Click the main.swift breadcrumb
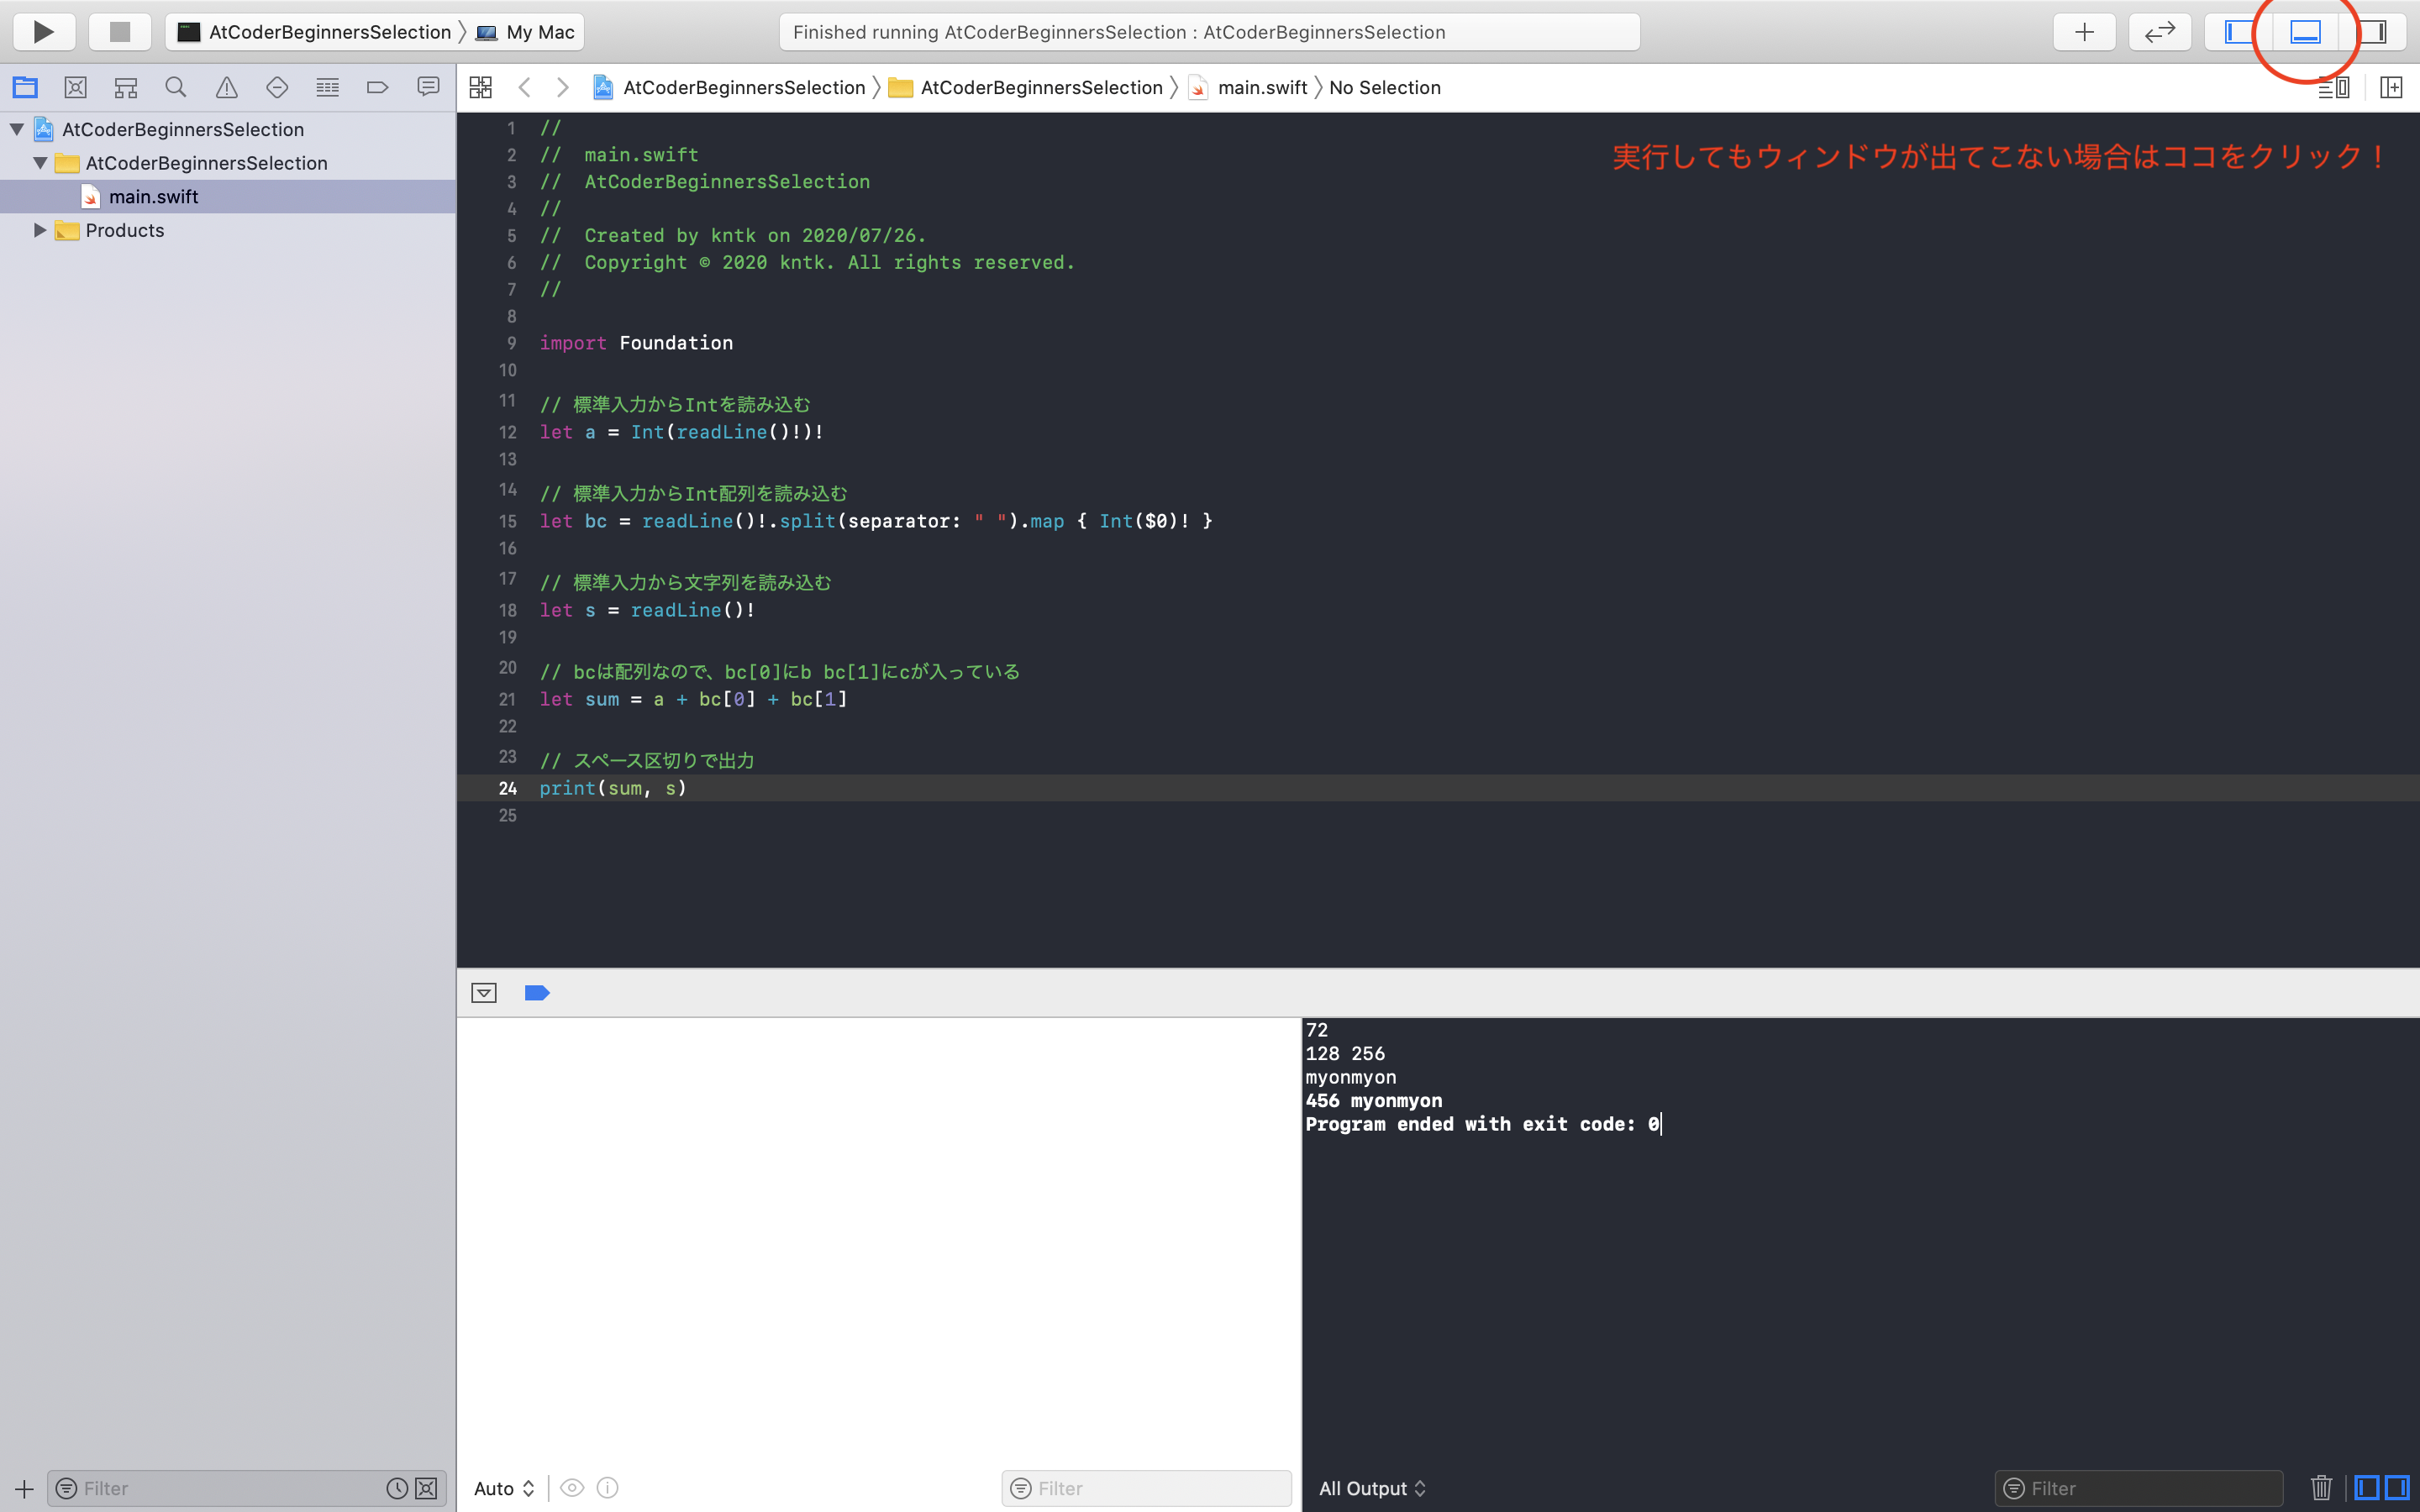The width and height of the screenshot is (2420, 1512). coord(1248,88)
